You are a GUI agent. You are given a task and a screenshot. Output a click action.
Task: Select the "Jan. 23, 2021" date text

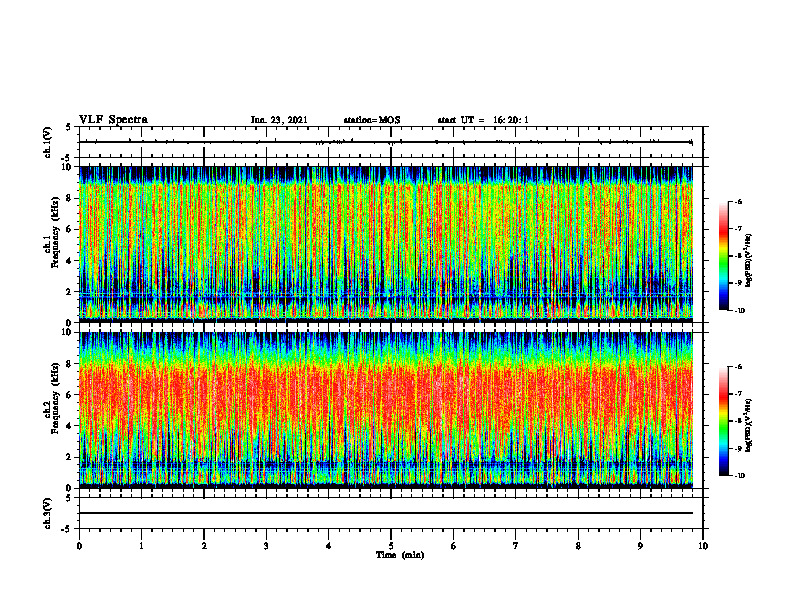tap(279, 120)
